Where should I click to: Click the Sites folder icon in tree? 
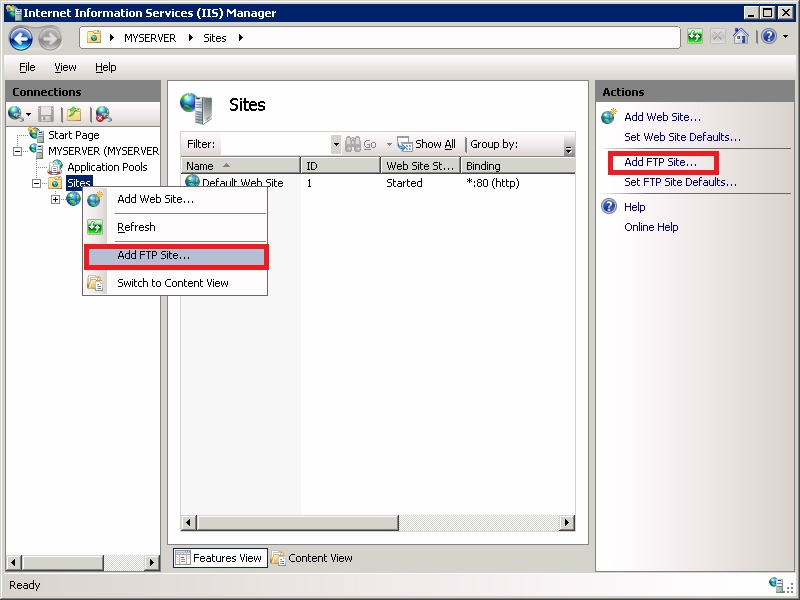(55, 183)
